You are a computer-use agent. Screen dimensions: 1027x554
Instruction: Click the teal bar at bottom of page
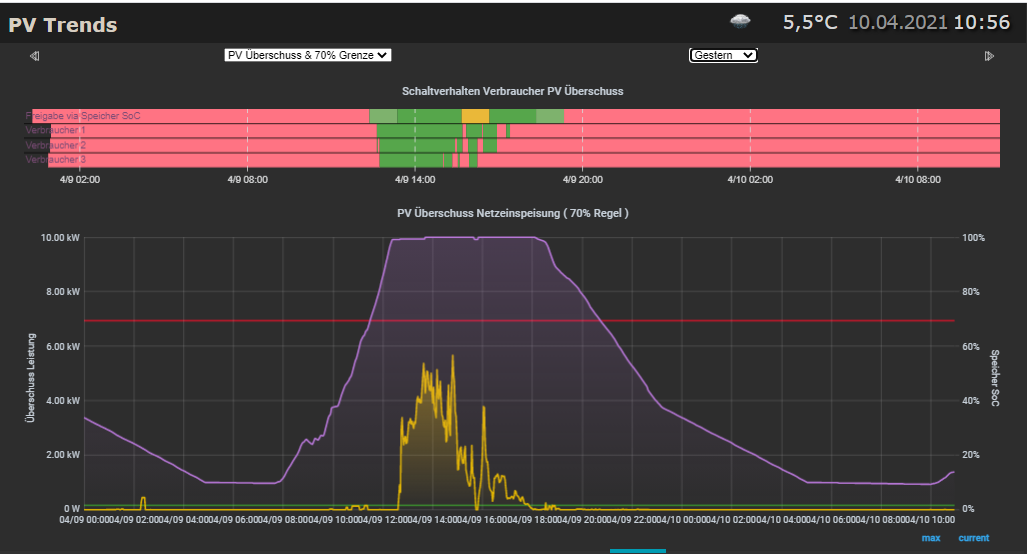pyautogui.click(x=638, y=551)
